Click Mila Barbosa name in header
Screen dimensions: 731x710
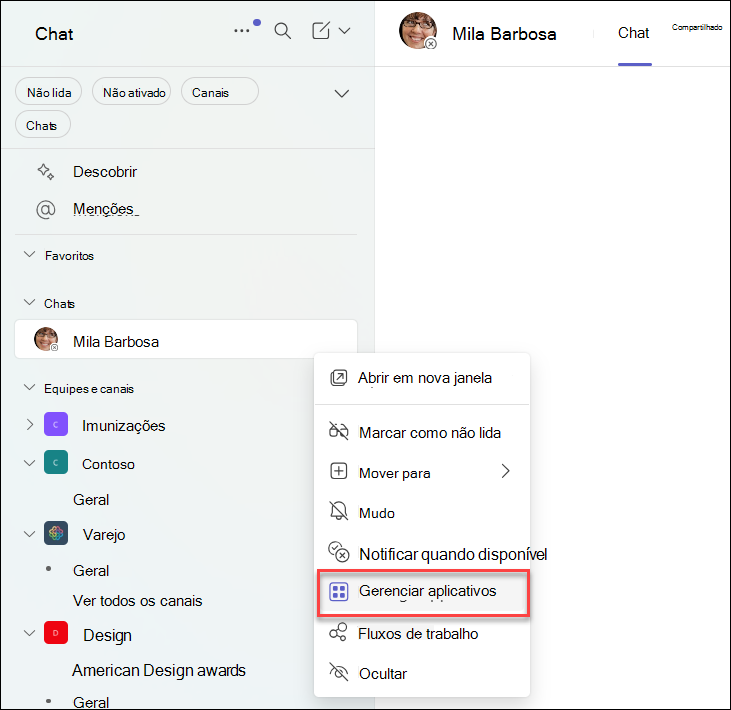click(504, 34)
